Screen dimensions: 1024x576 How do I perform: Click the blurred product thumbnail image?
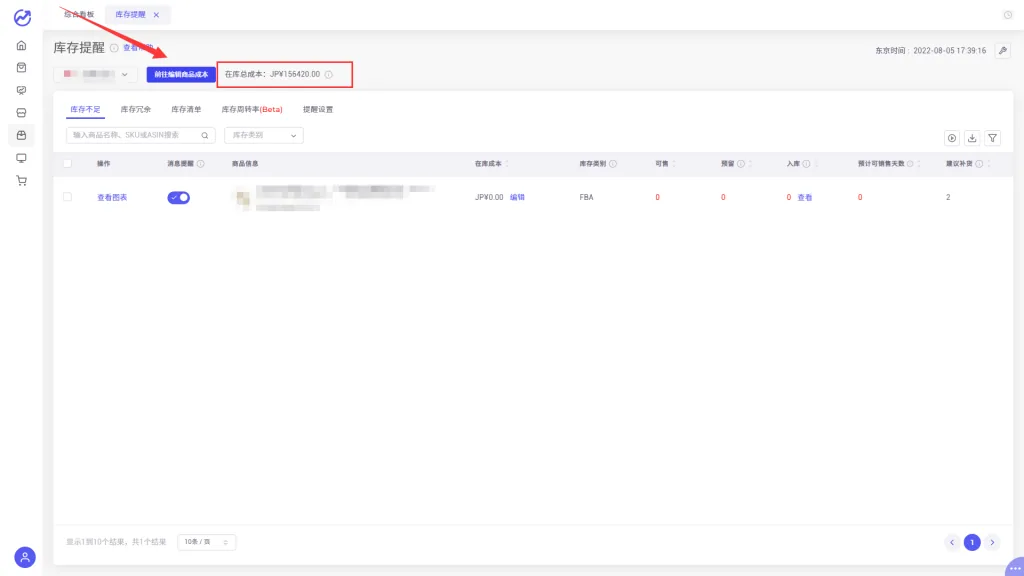(243, 198)
